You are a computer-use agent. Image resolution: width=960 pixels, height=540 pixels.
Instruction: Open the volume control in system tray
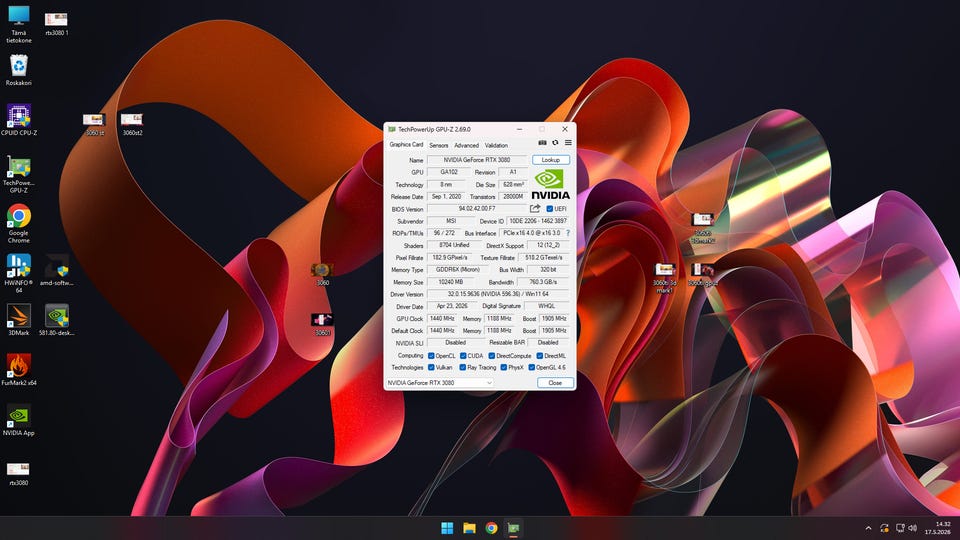(913, 528)
